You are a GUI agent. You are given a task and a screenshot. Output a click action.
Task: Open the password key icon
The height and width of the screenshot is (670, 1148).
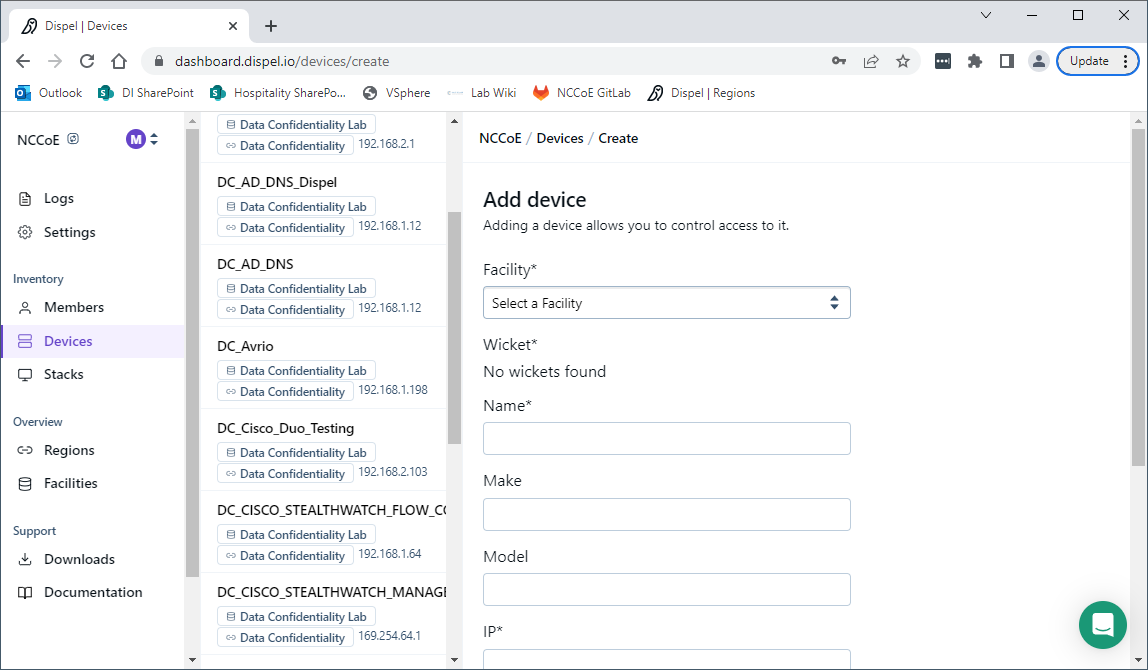(x=839, y=61)
